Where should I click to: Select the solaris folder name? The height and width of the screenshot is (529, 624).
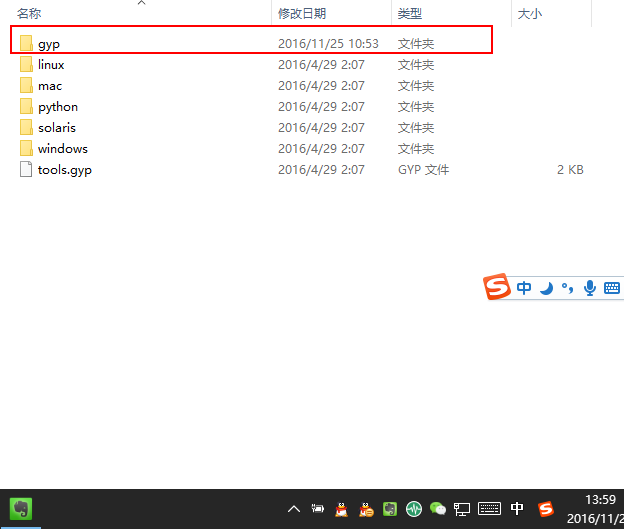click(x=57, y=128)
